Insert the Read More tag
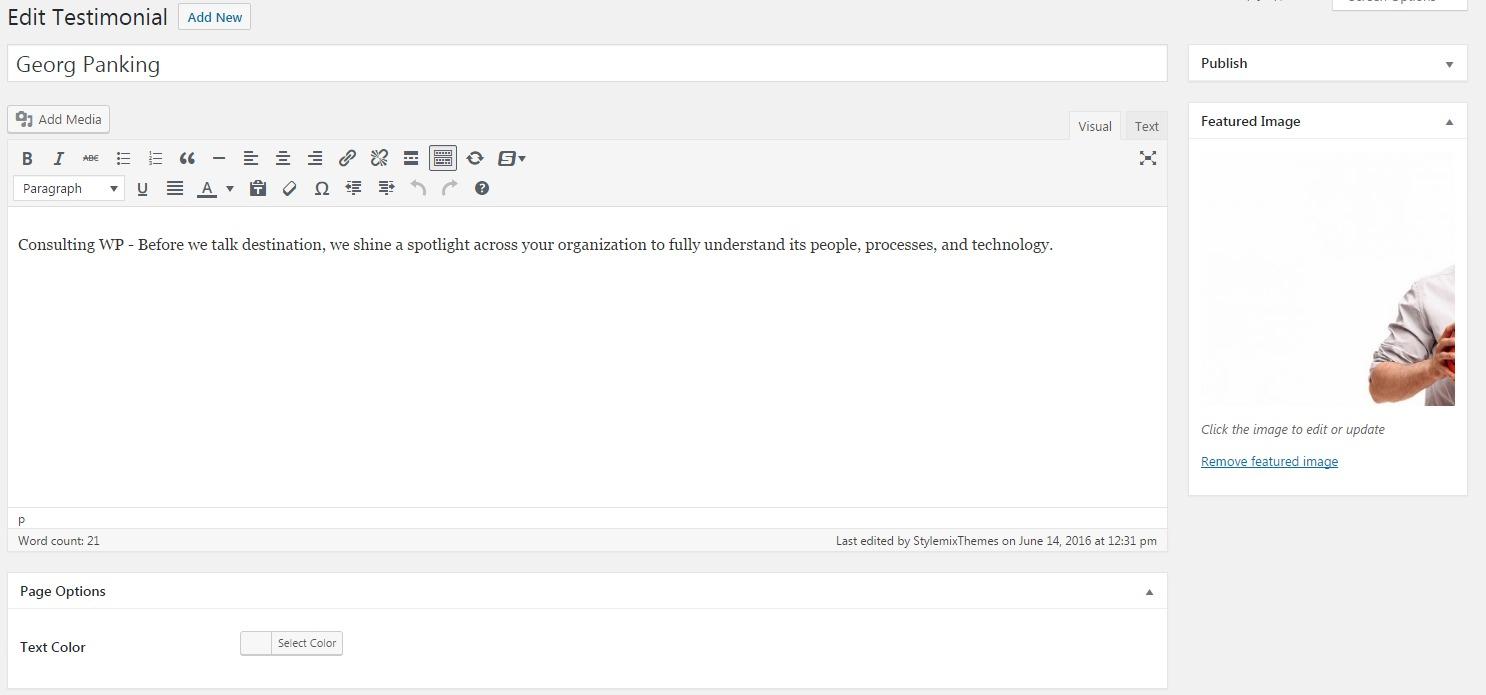 (411, 158)
